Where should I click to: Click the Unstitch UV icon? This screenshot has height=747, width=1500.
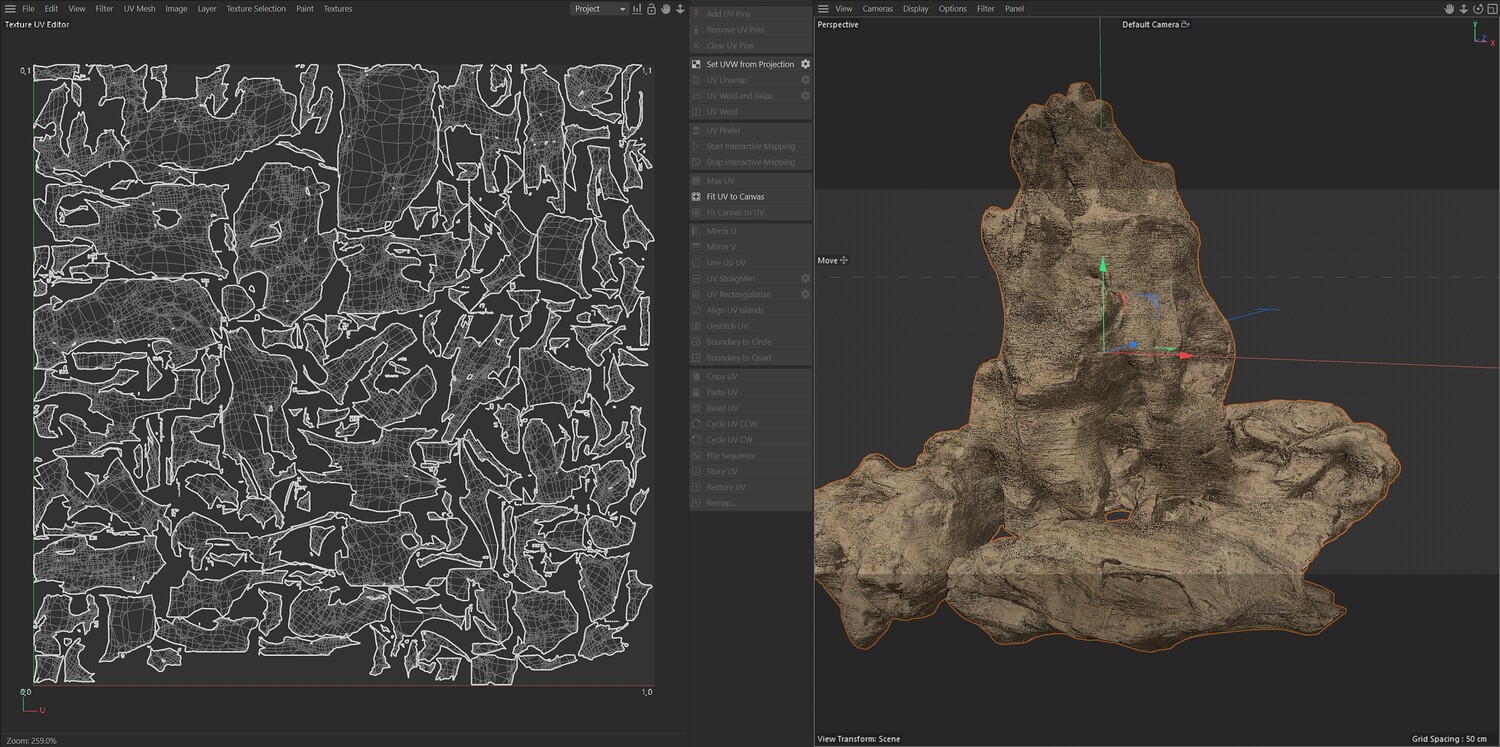pos(696,326)
